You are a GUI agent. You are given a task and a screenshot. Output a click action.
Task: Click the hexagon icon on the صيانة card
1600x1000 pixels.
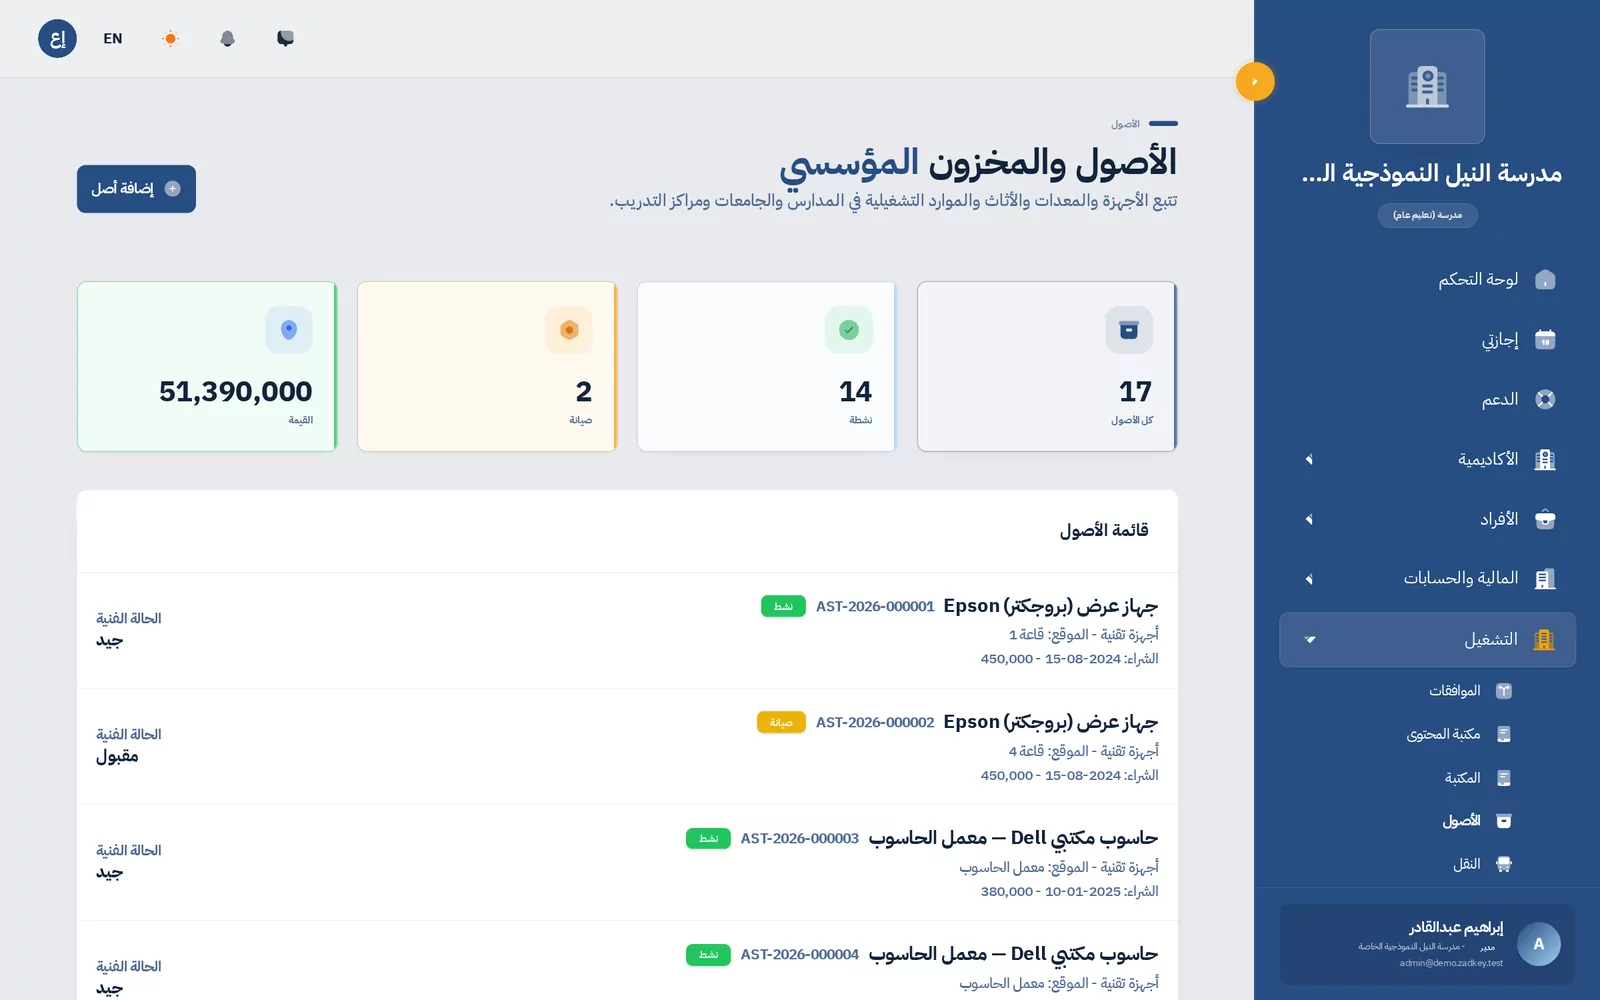pos(569,330)
